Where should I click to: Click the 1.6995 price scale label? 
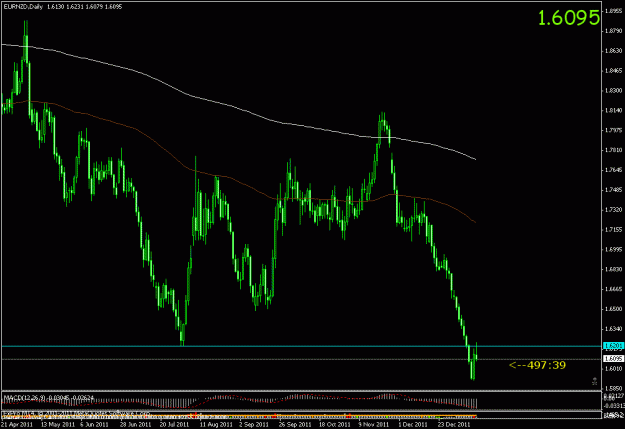tap(614, 250)
